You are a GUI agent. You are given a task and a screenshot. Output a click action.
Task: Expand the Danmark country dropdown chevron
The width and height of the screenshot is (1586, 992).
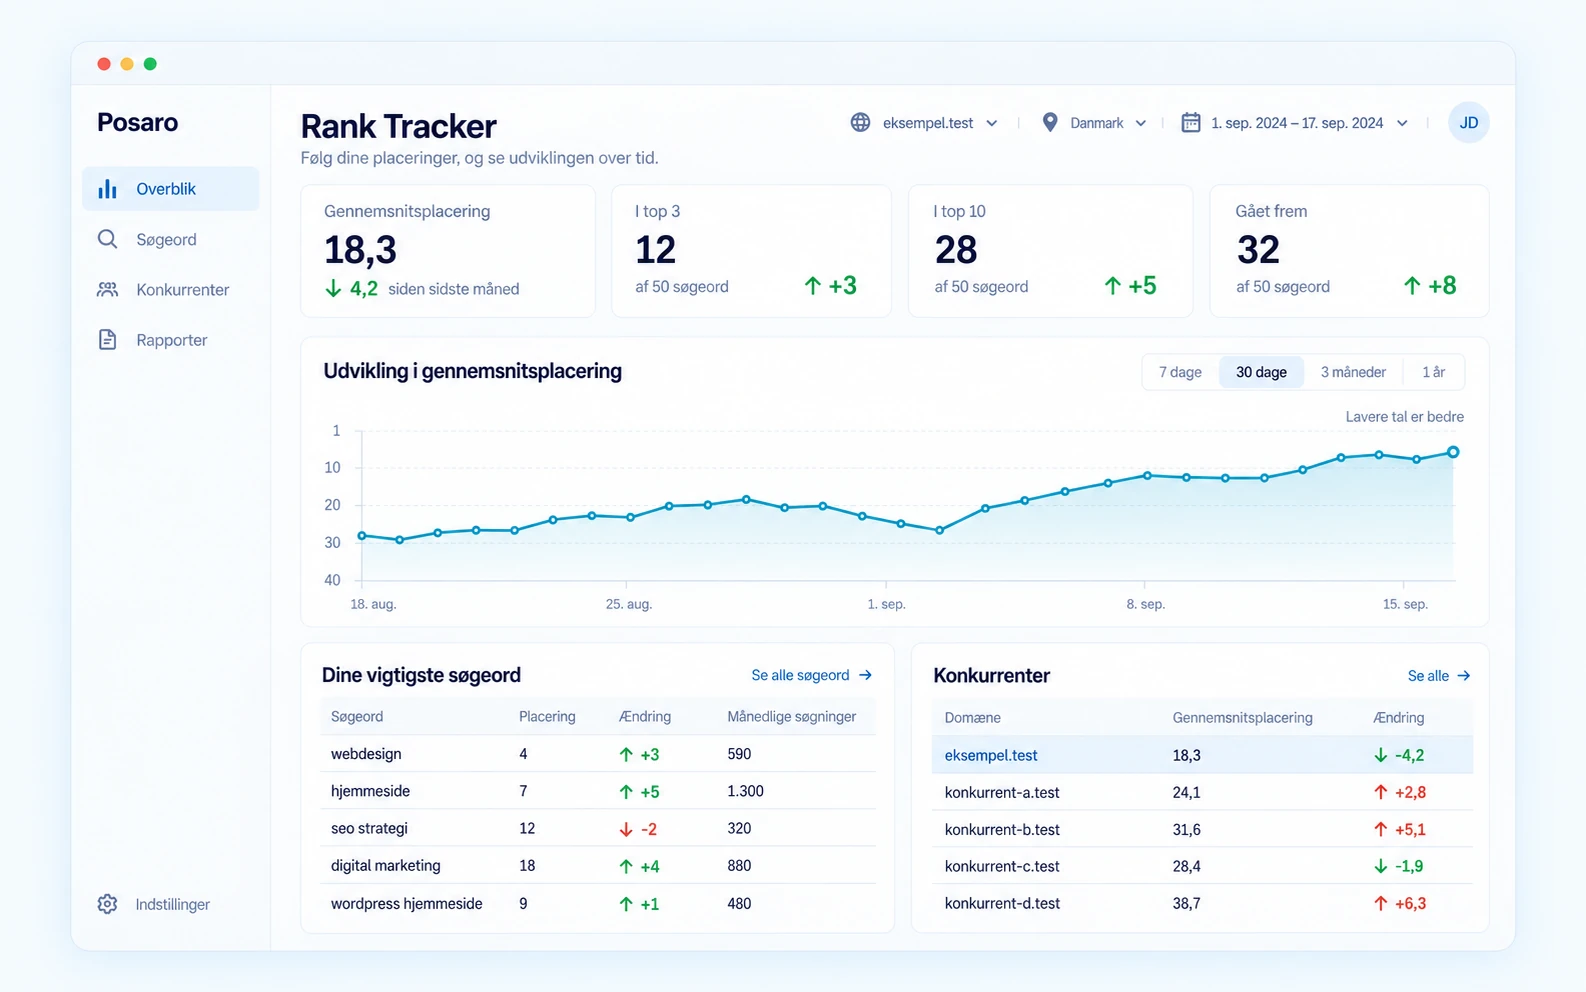click(x=1141, y=123)
